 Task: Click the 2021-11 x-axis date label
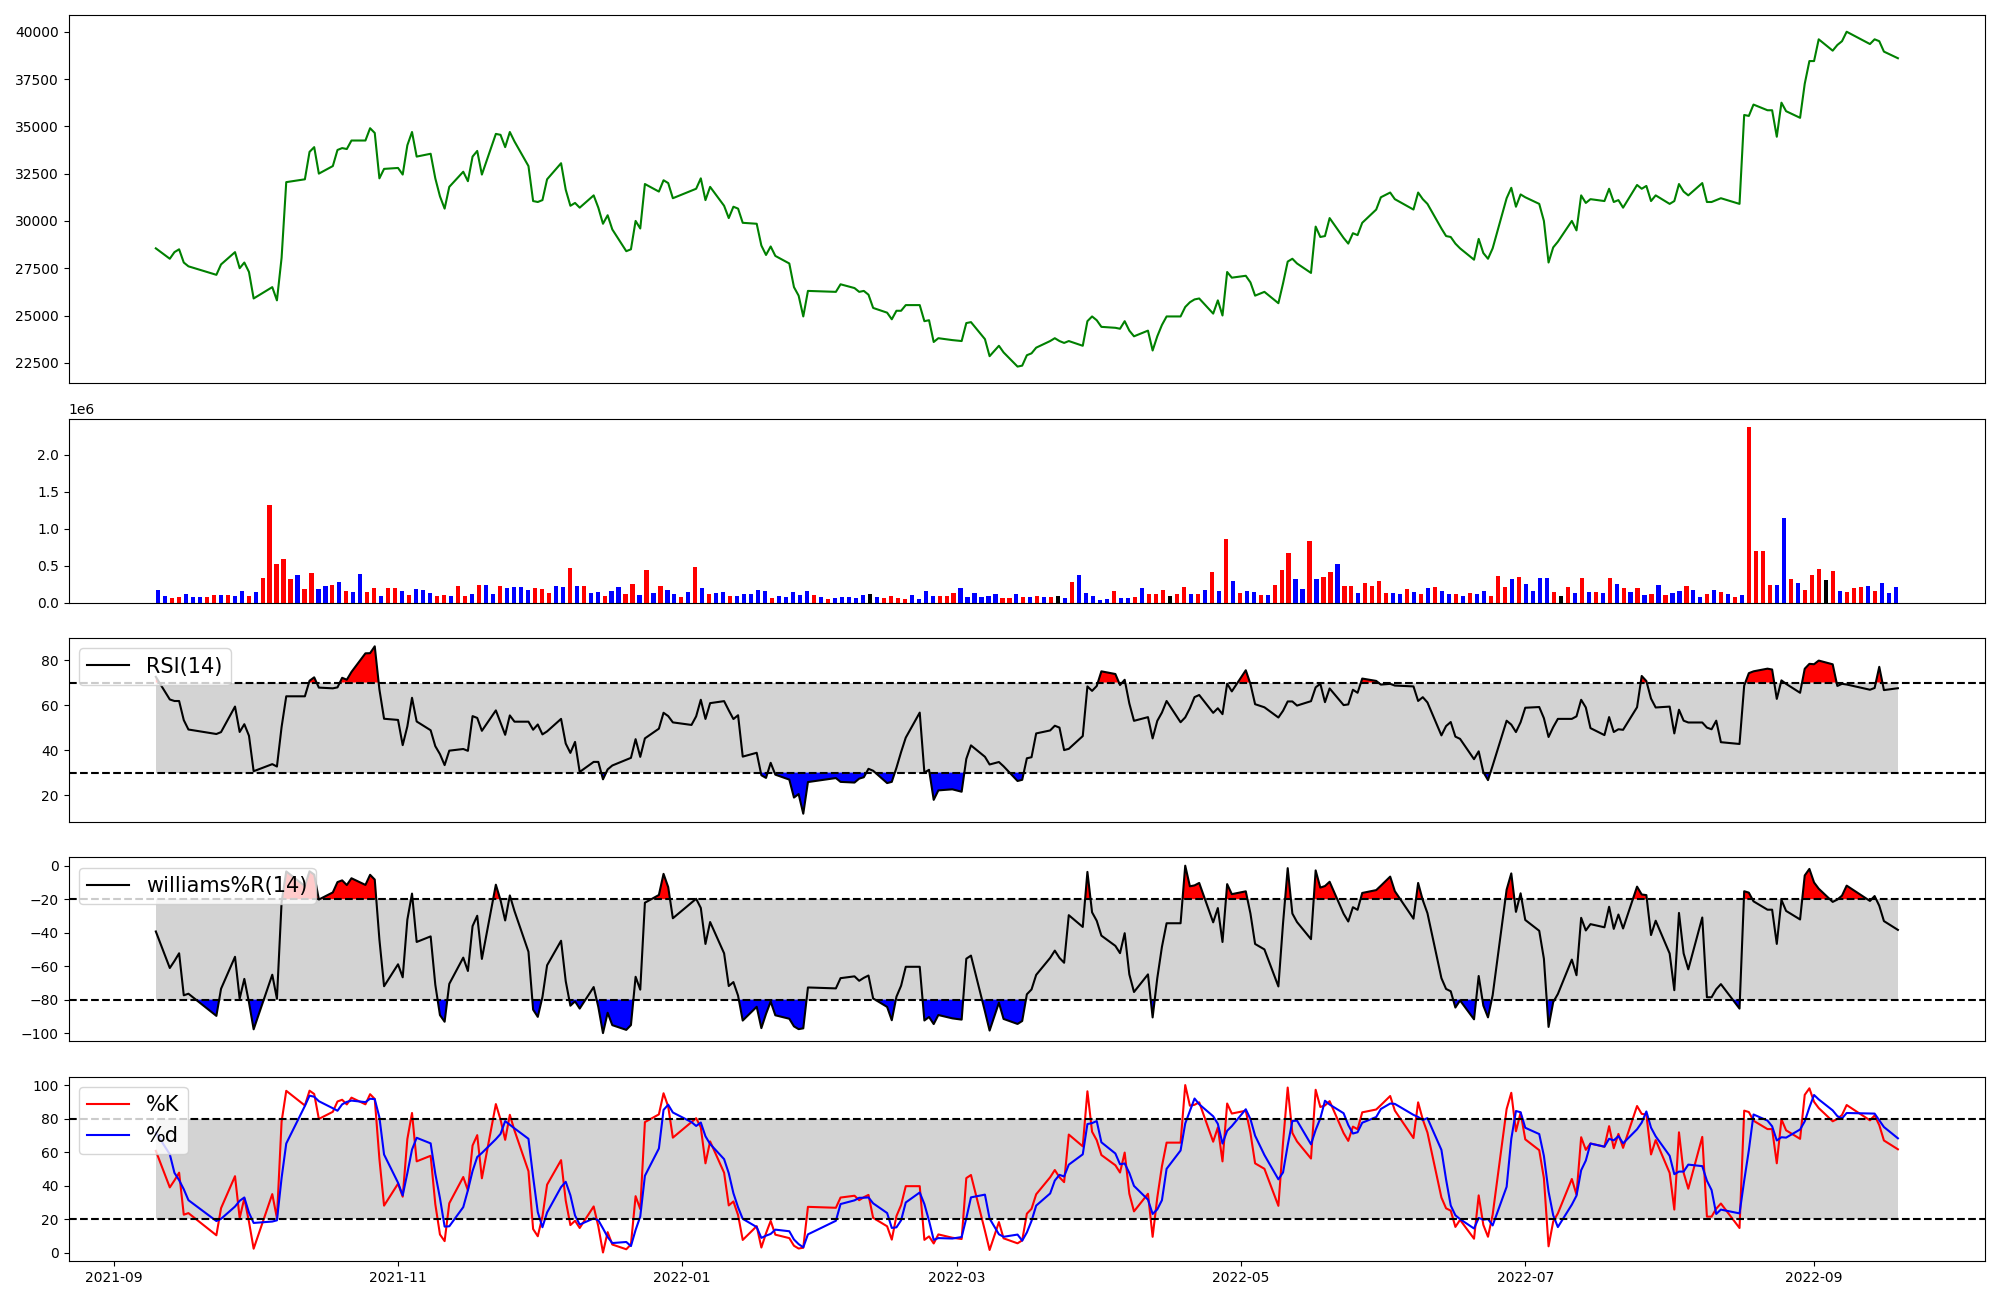point(398,1277)
